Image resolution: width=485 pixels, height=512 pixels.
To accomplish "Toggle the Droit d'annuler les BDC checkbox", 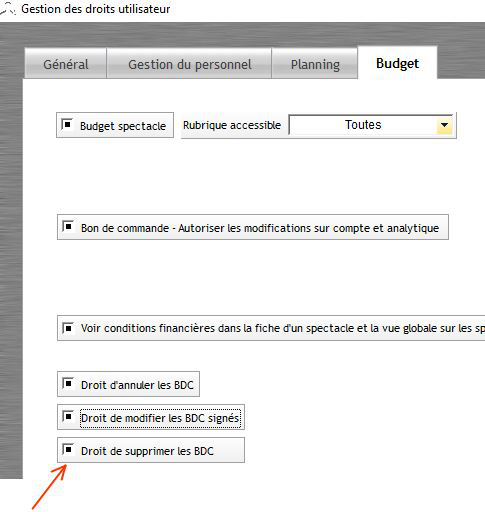I will pos(68,384).
